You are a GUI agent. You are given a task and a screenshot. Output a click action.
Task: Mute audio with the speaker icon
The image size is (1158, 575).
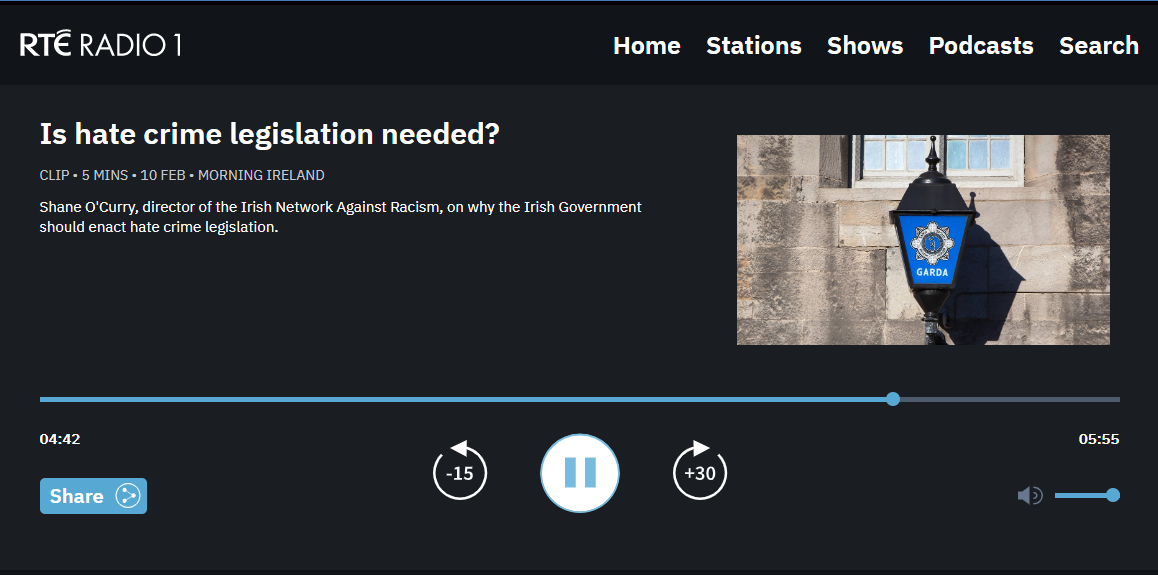point(1029,495)
